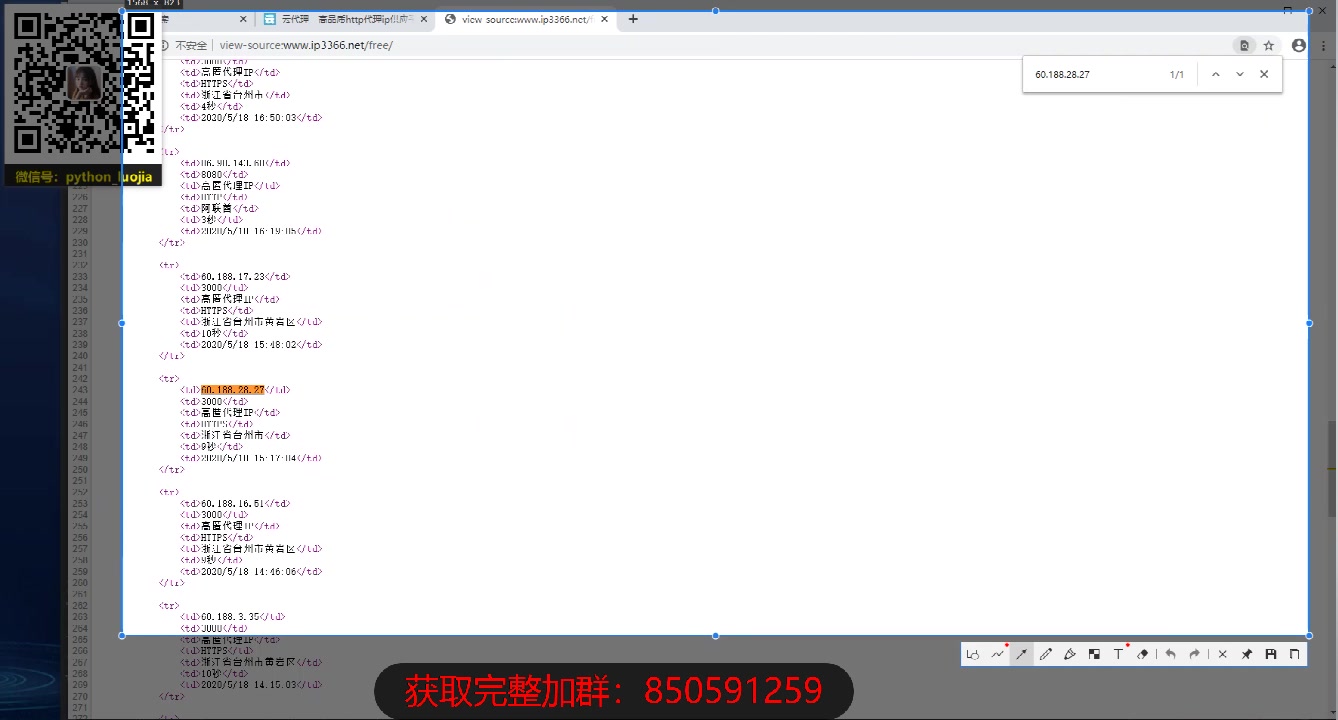This screenshot has height=720, width=1338.
Task: Select the polyline drawing tool
Action: click(x=998, y=654)
